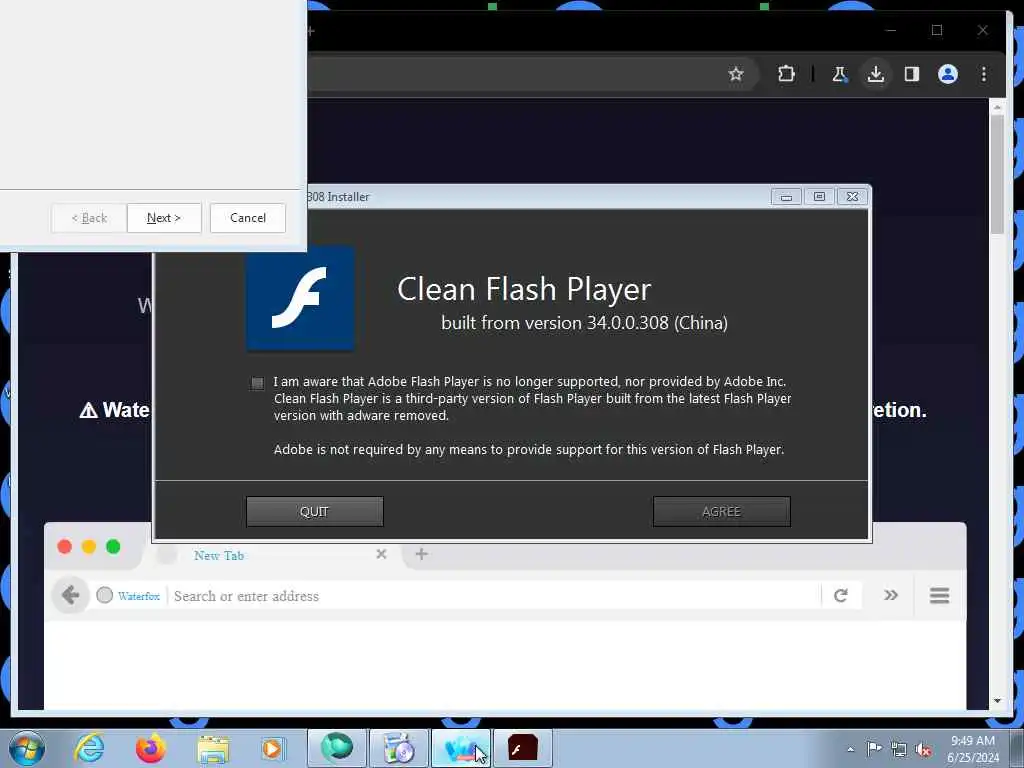Click Chrome page scrollbar thumb
This screenshot has width=1024, height=768.
click(x=997, y=174)
